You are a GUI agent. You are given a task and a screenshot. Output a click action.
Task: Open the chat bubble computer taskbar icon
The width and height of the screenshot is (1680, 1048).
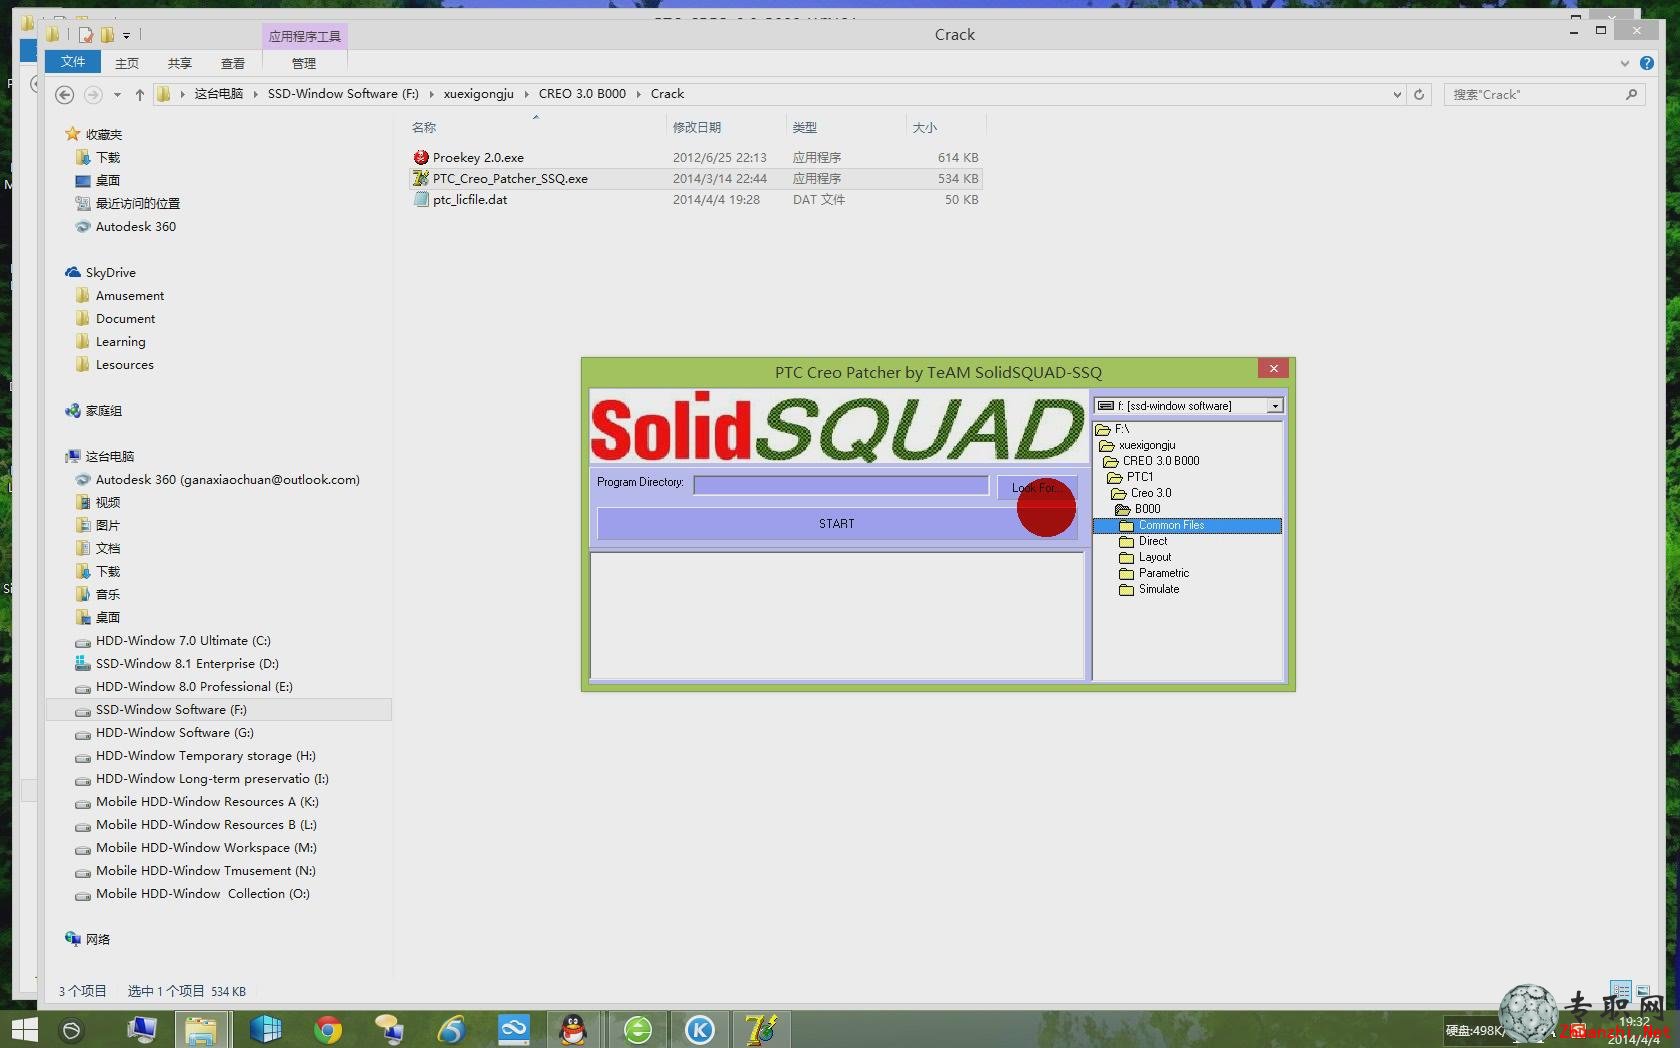389,1029
